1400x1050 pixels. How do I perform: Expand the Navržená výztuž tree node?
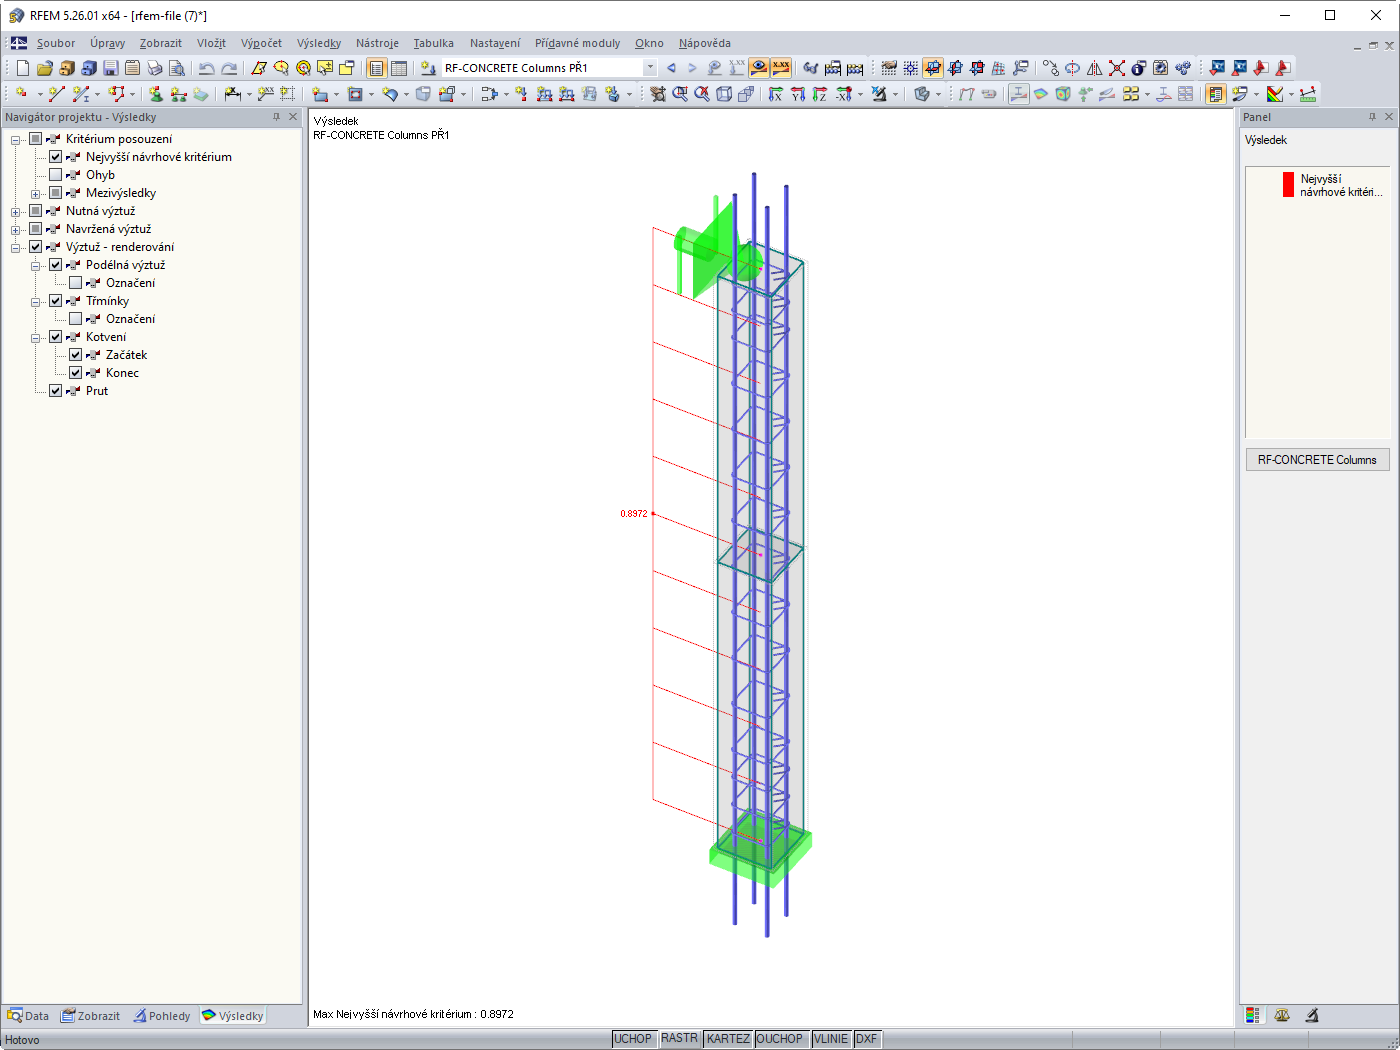tap(16, 230)
